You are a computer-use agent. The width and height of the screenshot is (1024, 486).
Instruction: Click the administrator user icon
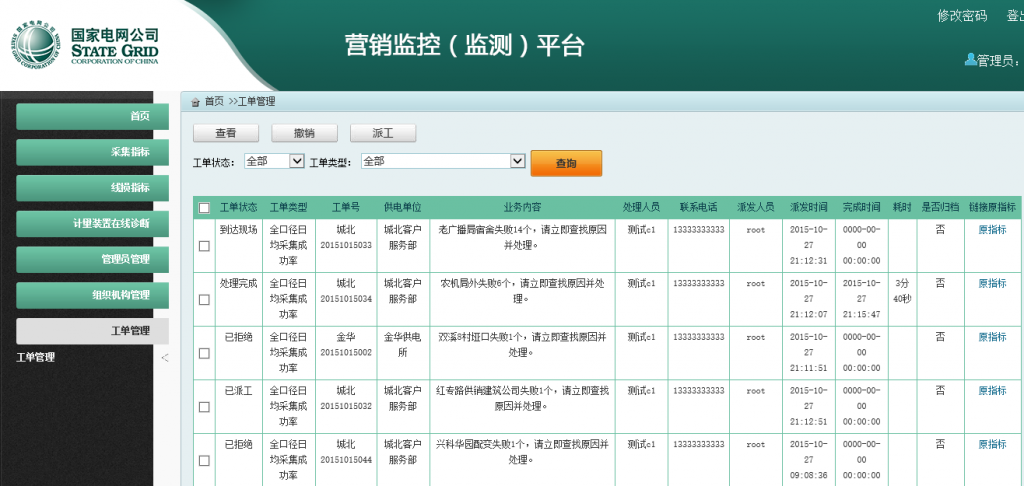click(x=970, y=59)
